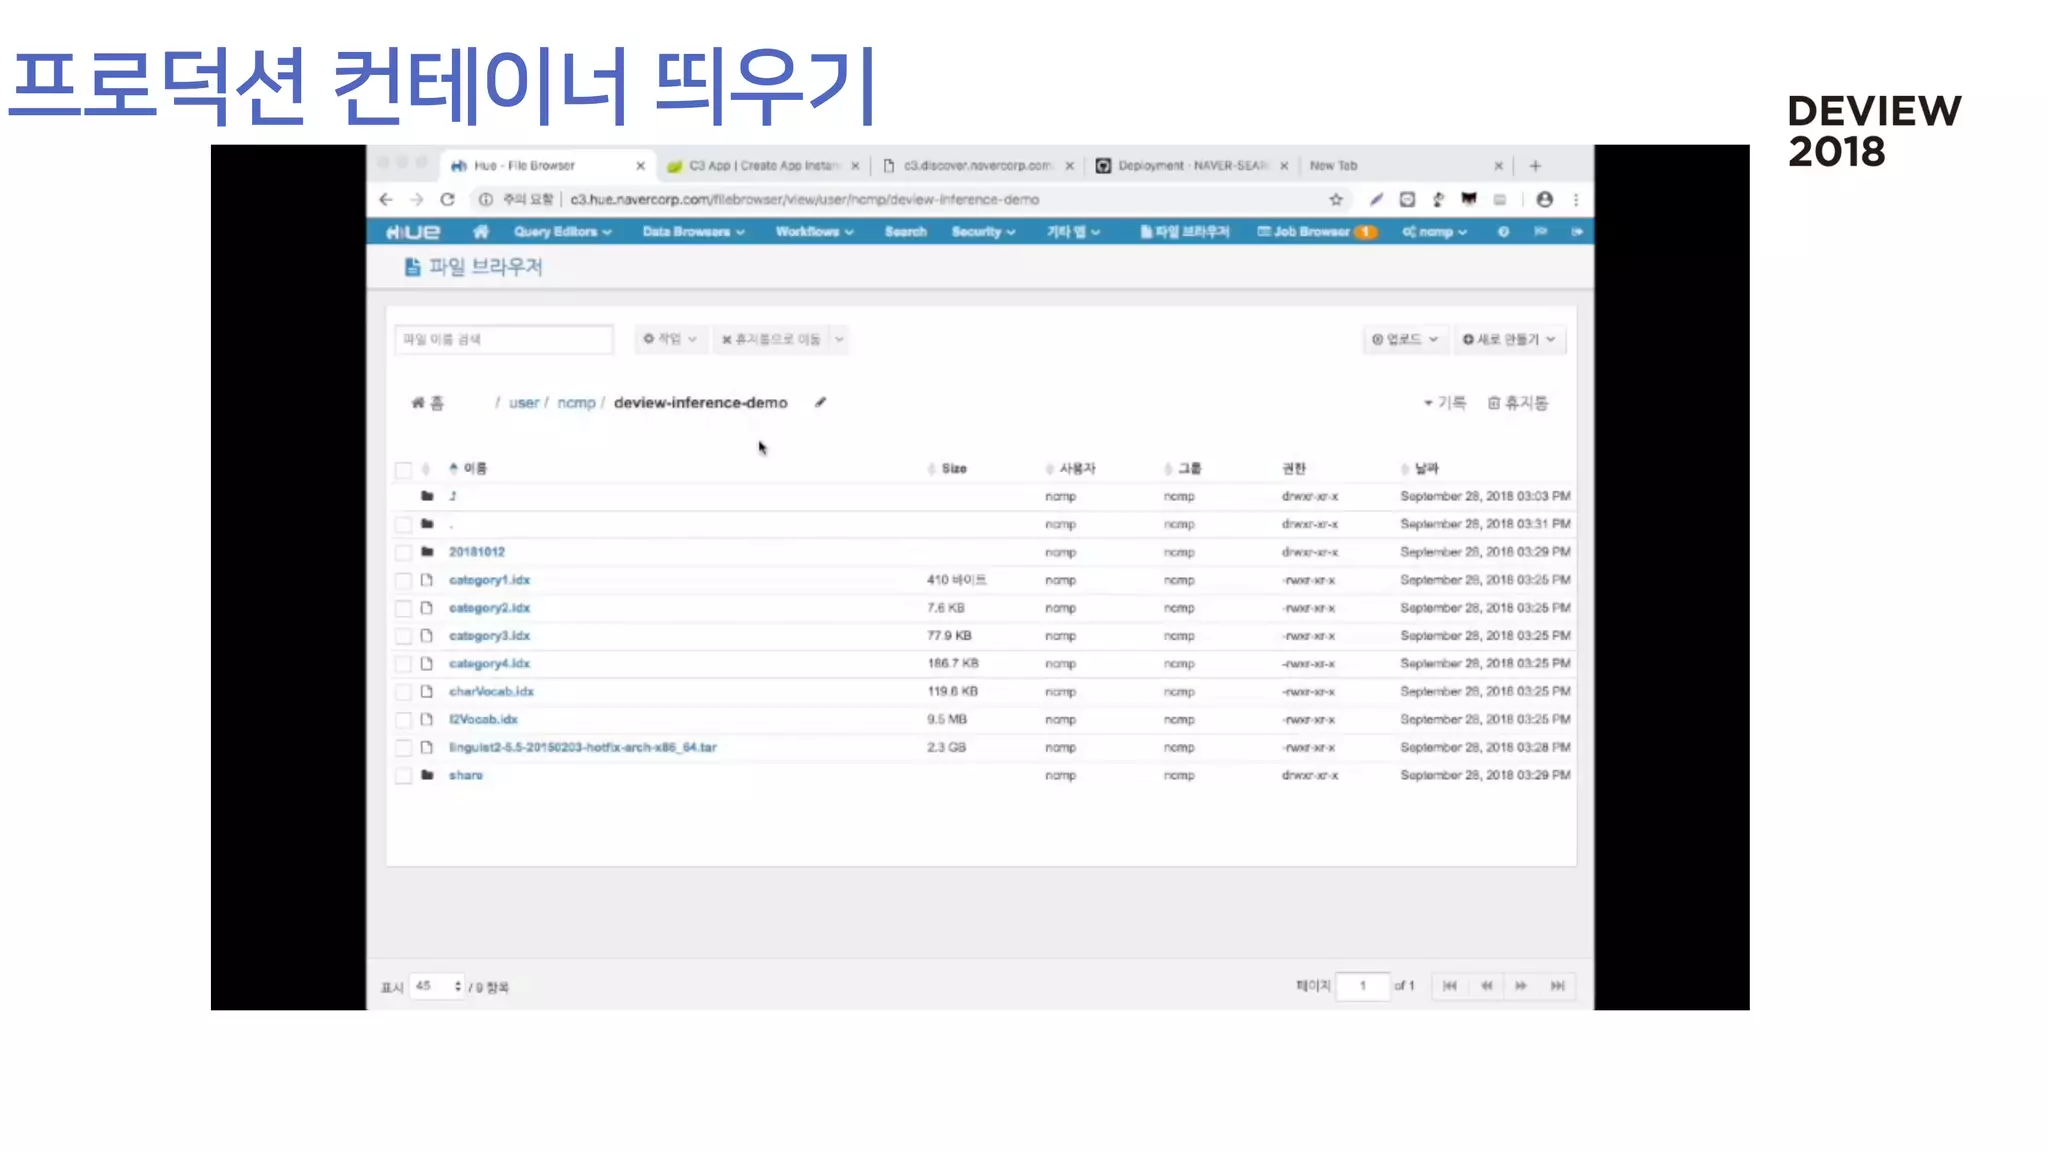
Task: Bookmark page with the star icon
Action: point(1336,200)
